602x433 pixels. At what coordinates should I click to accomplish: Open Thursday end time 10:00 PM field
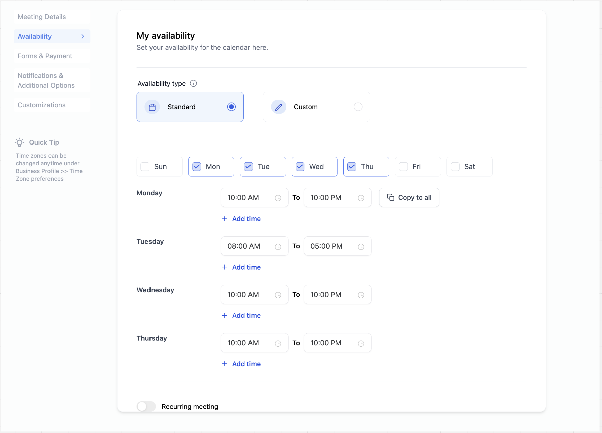(x=337, y=343)
